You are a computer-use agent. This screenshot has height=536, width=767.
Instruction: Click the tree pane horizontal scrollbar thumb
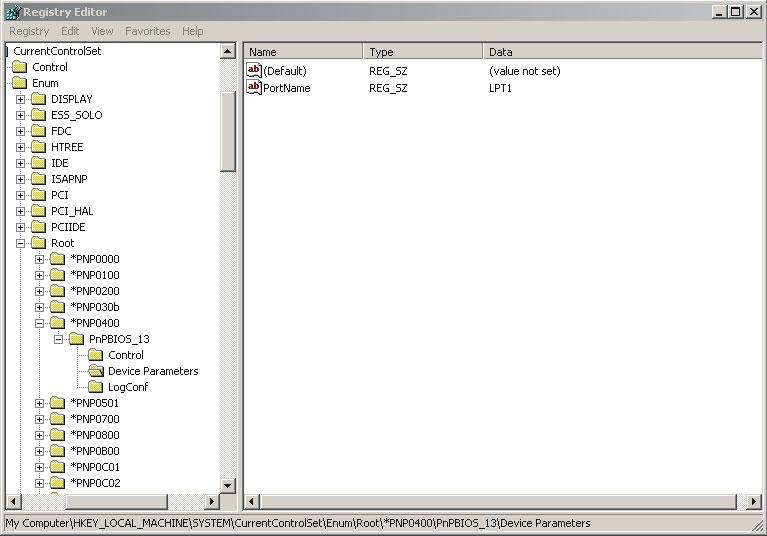click(116, 502)
